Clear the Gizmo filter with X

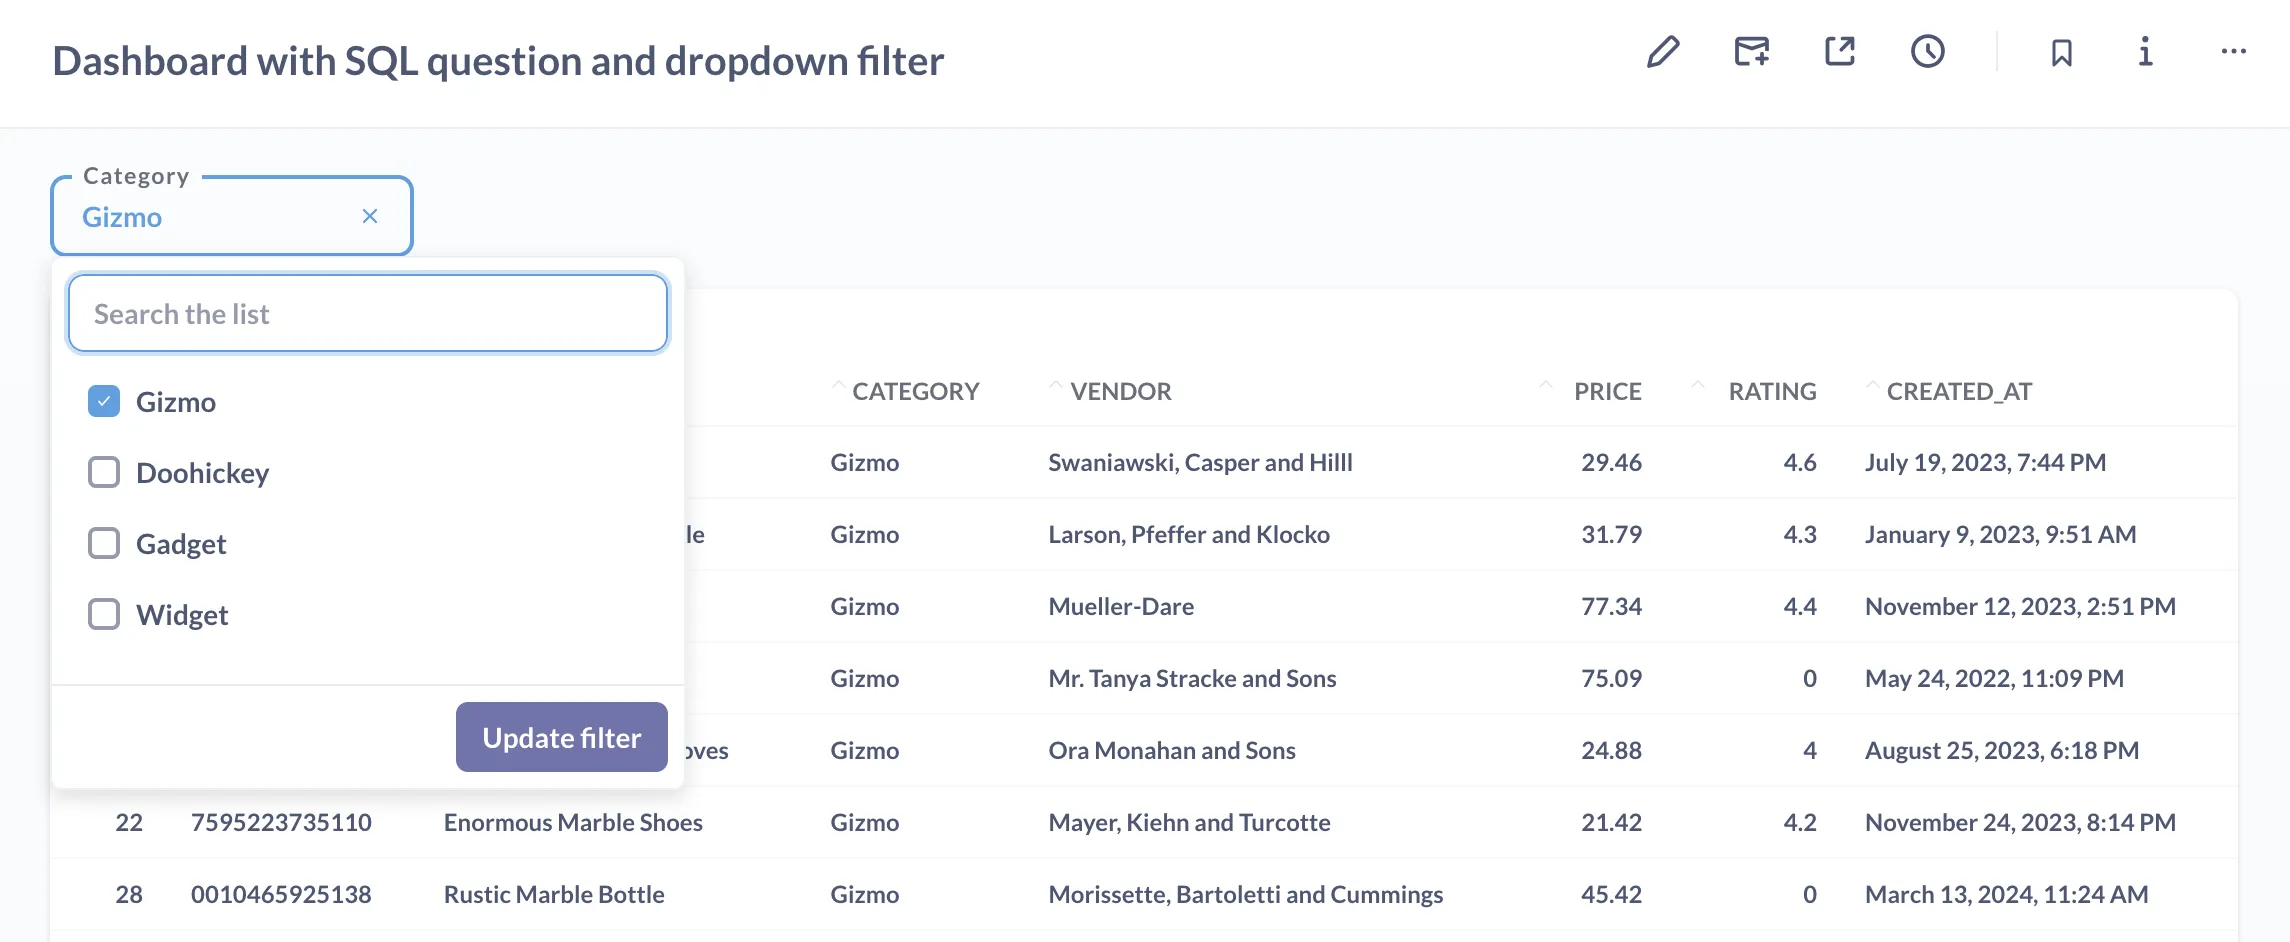coord(370,216)
